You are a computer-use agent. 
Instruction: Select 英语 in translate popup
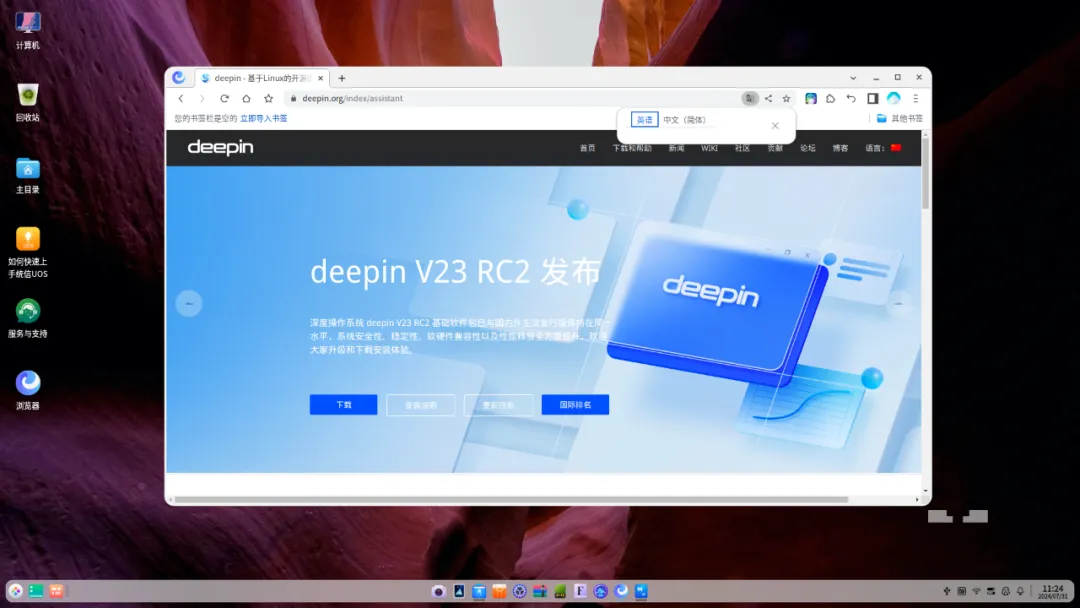(x=644, y=120)
